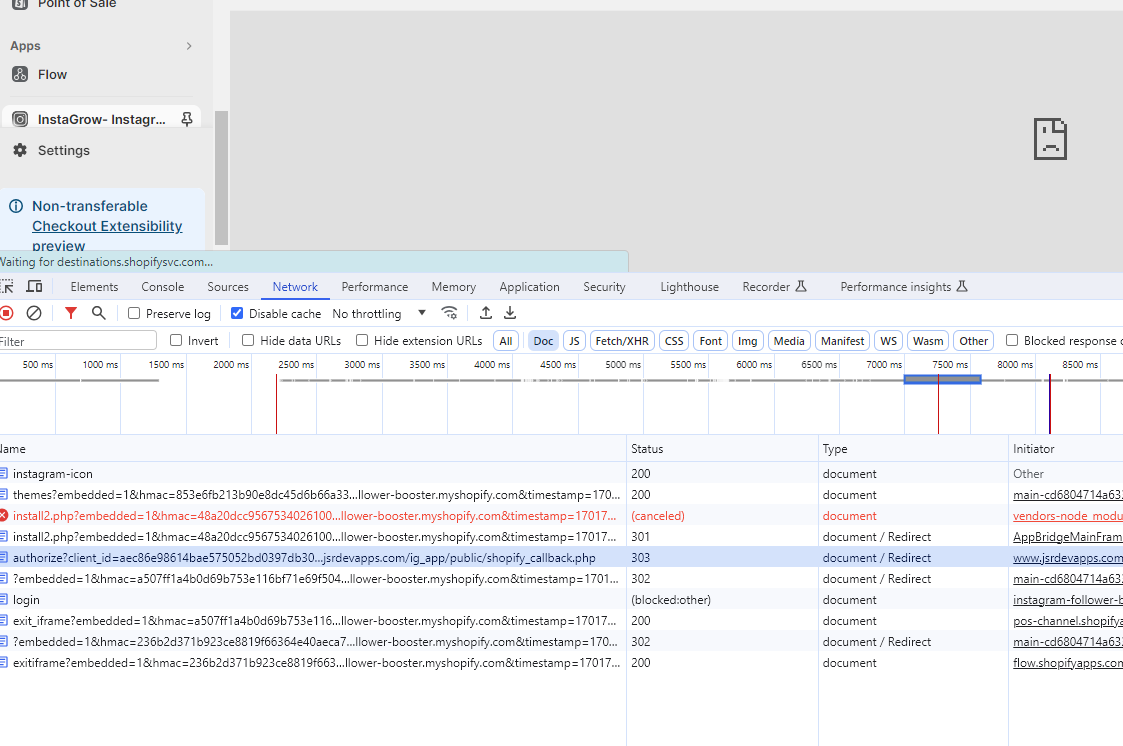Enable Preserve log checkbox
Screen dimensions: 1123x746
point(134,313)
